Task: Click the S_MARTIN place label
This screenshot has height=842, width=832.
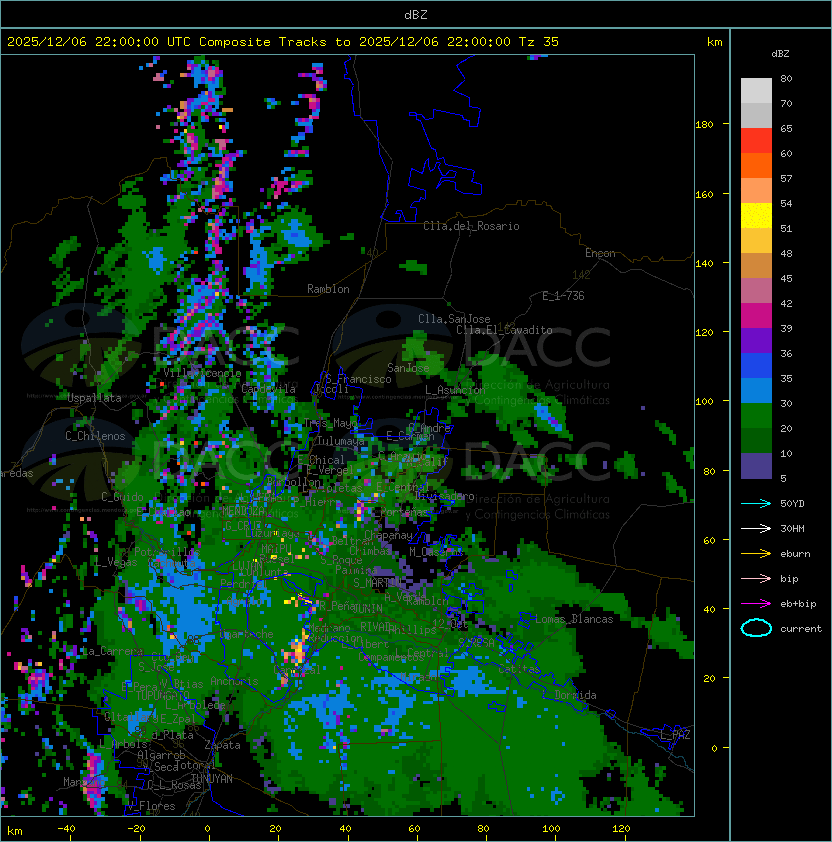Action: click(377, 582)
